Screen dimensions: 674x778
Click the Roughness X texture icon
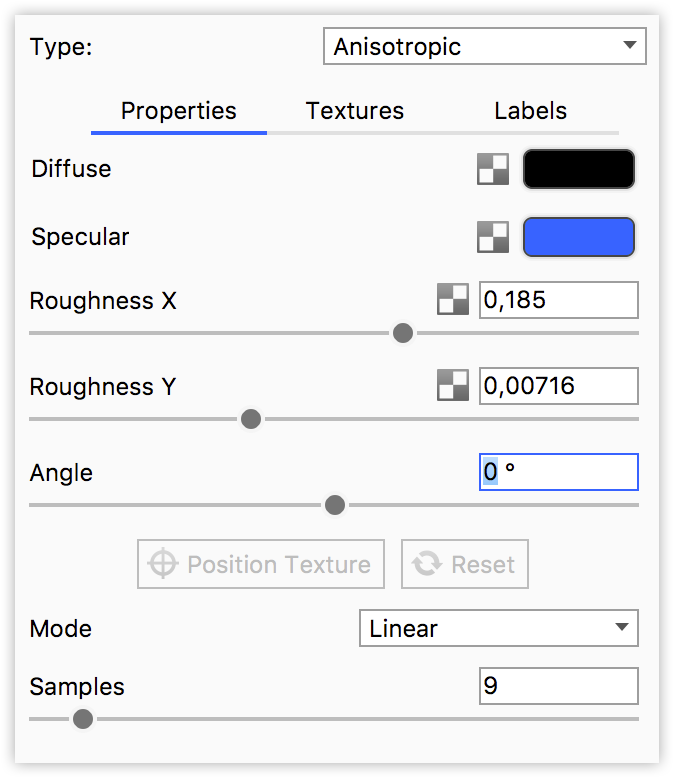click(x=453, y=299)
